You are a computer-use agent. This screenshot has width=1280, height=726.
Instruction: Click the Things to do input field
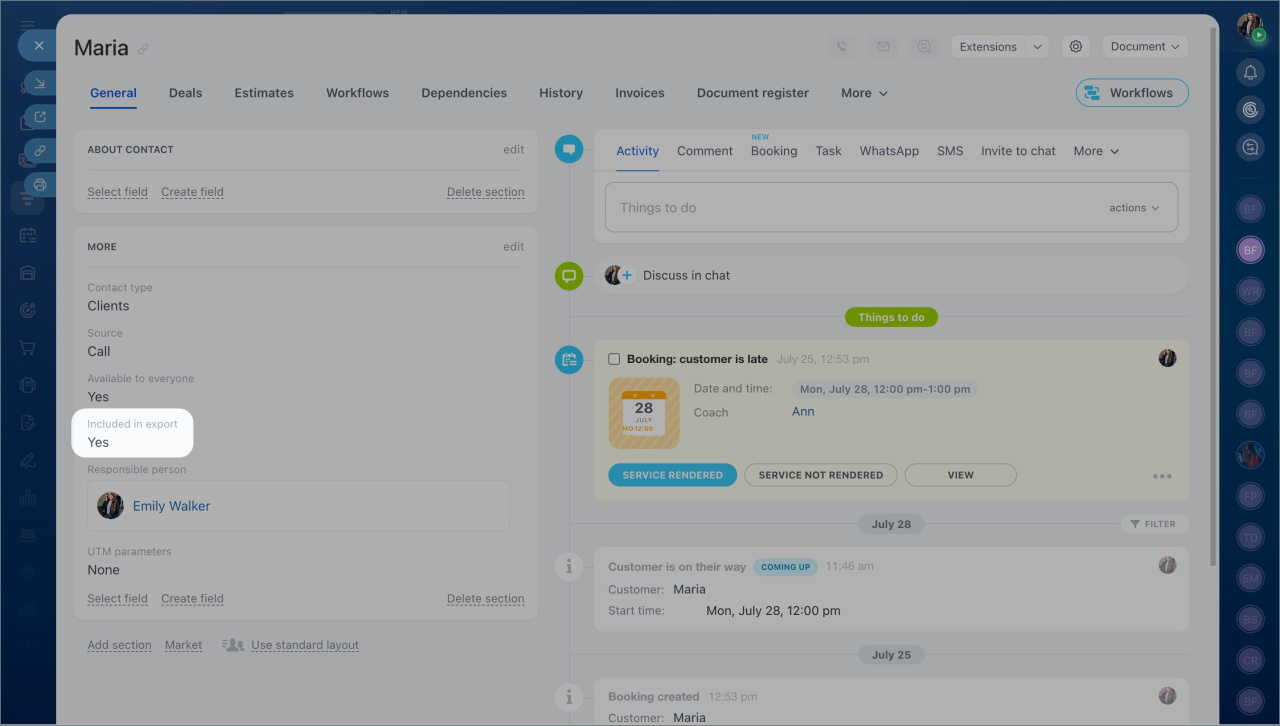click(850, 208)
